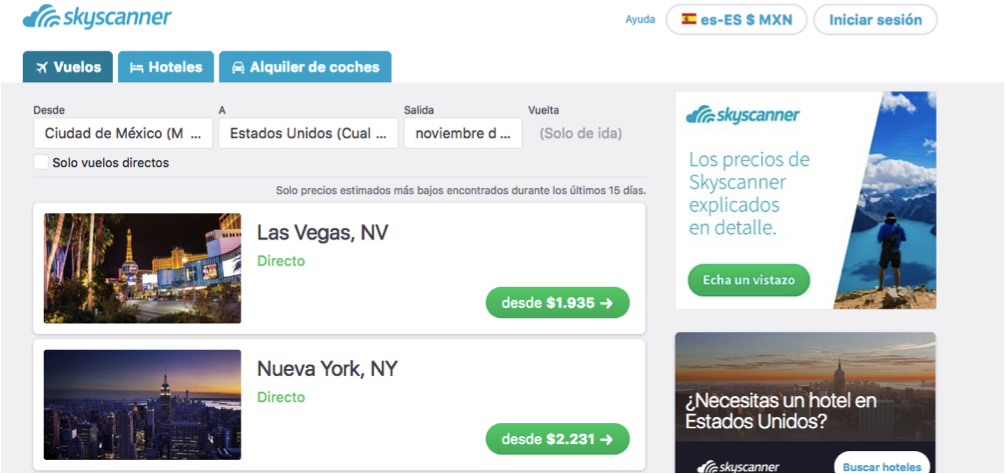The image size is (1005, 474).
Task: Open the Ayuda help link
Action: click(640, 19)
